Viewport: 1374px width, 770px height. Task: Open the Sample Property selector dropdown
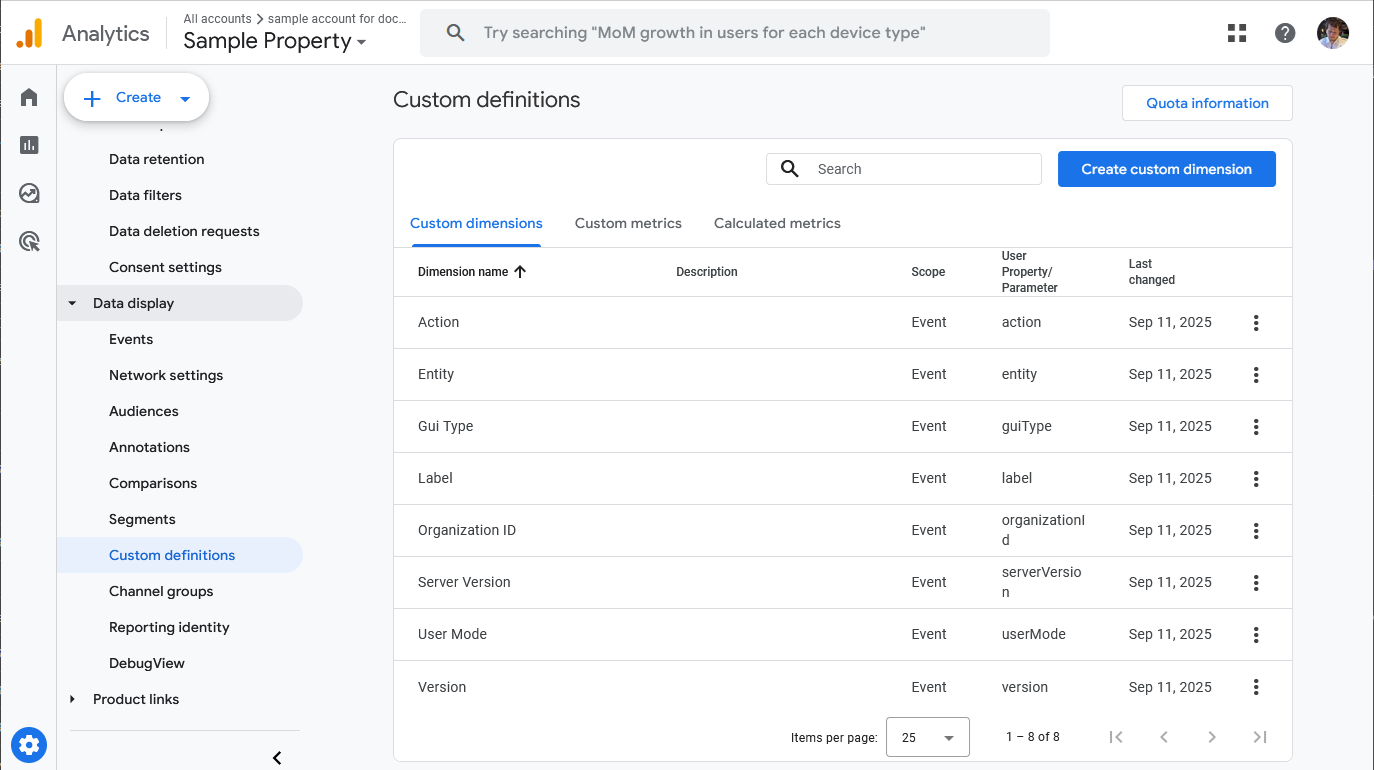[x=275, y=41]
